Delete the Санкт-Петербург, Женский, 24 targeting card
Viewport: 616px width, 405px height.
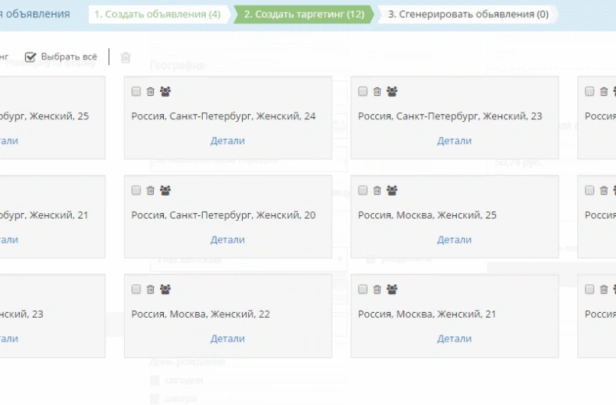(x=150, y=92)
